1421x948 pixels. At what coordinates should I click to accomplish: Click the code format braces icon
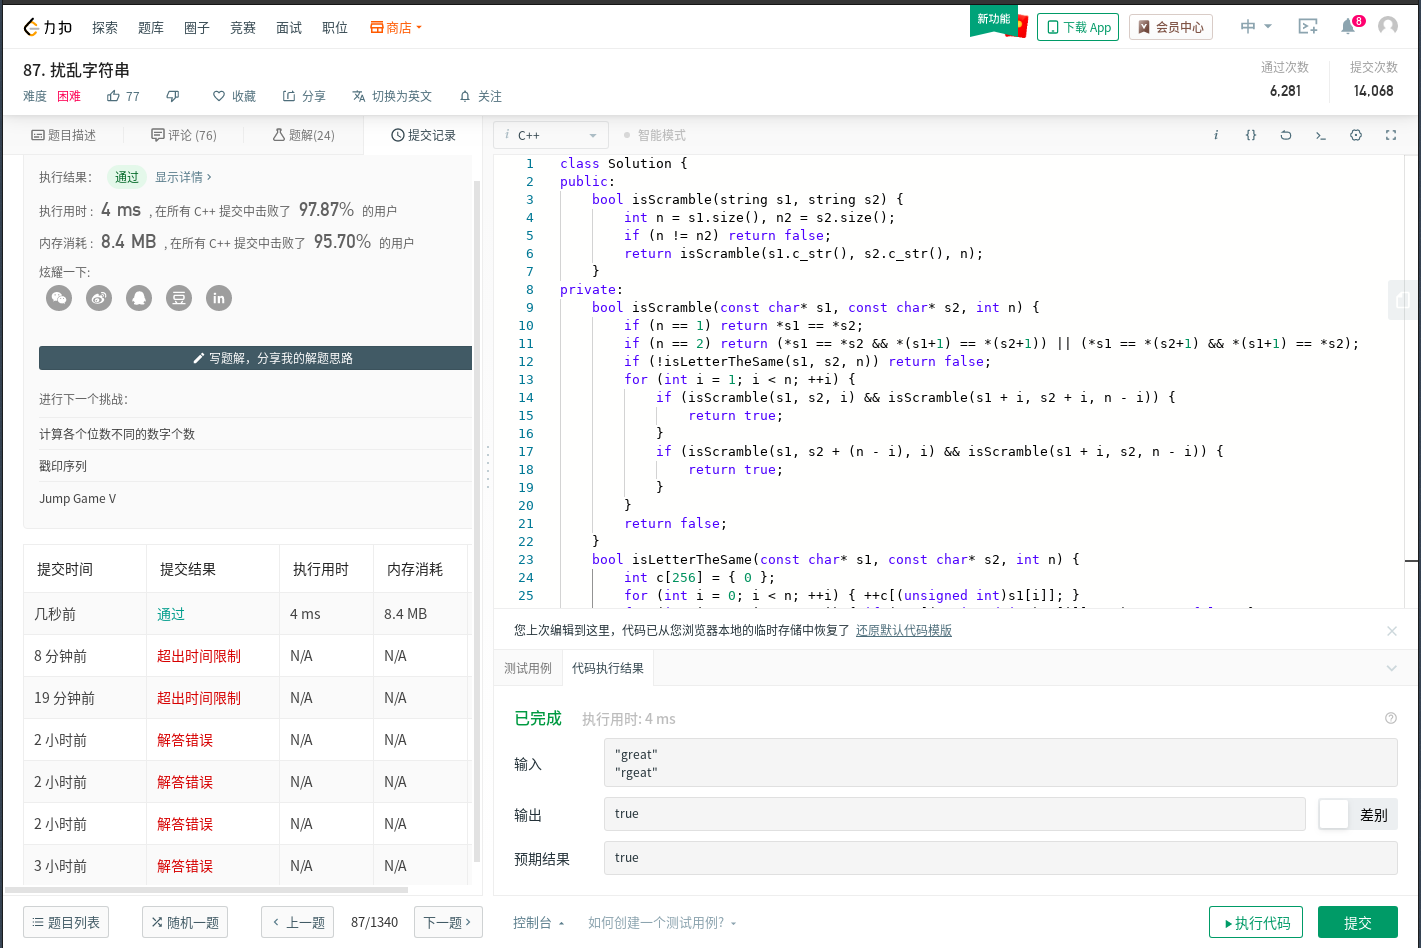[1251, 135]
